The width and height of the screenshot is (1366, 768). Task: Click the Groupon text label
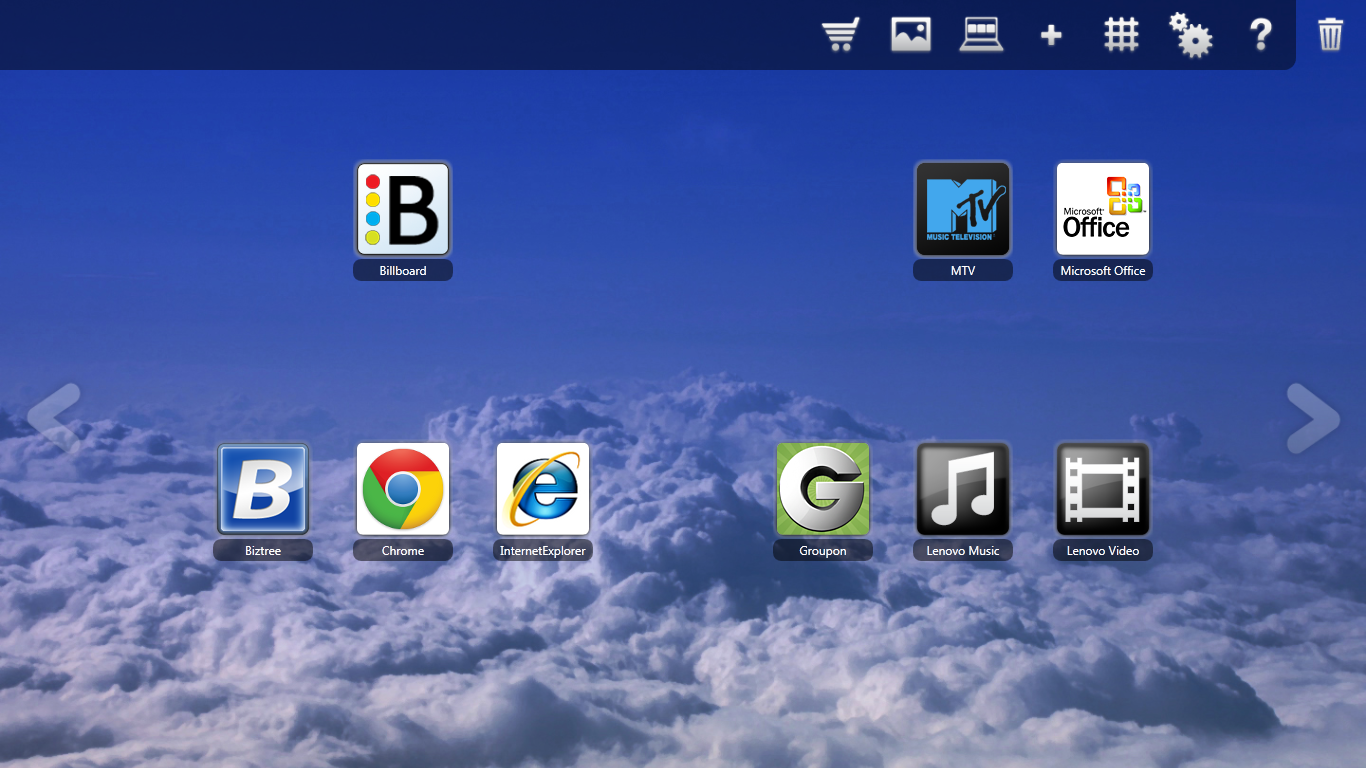coord(823,551)
